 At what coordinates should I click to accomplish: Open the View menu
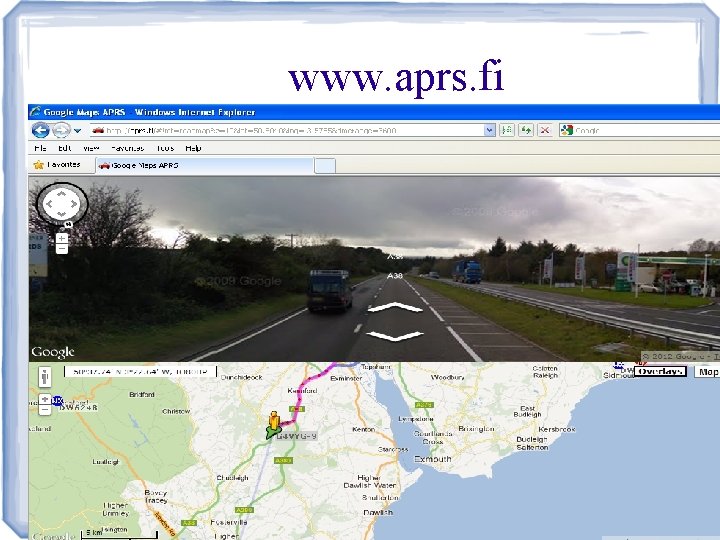[x=91, y=148]
